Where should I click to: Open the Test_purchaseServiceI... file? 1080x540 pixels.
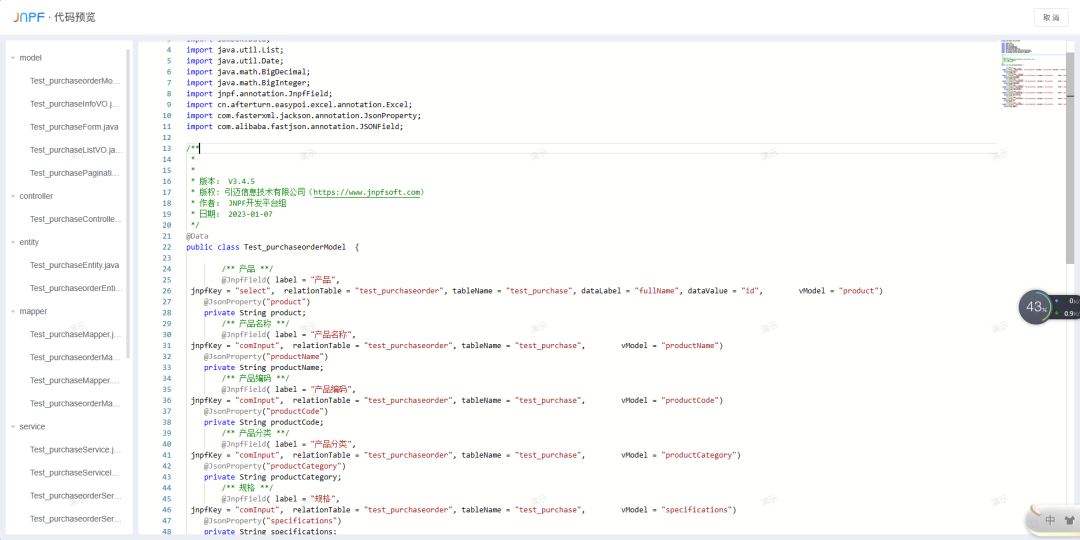tap(75, 473)
